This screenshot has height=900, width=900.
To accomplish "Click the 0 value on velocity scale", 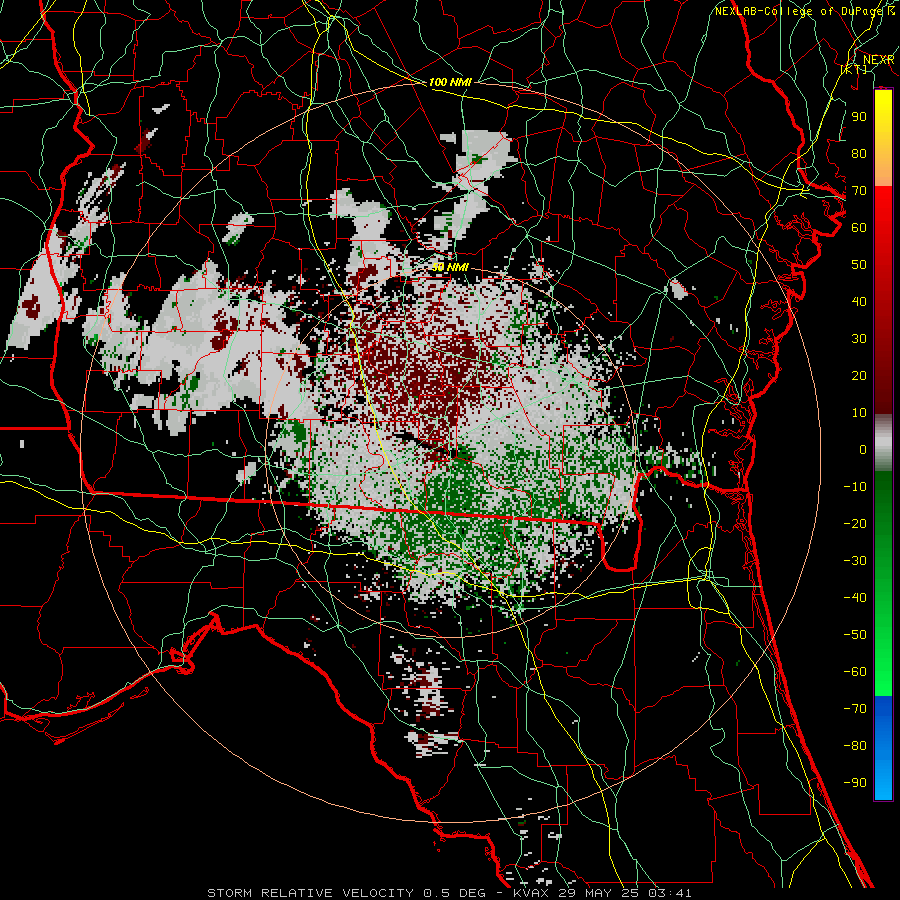I will (863, 449).
